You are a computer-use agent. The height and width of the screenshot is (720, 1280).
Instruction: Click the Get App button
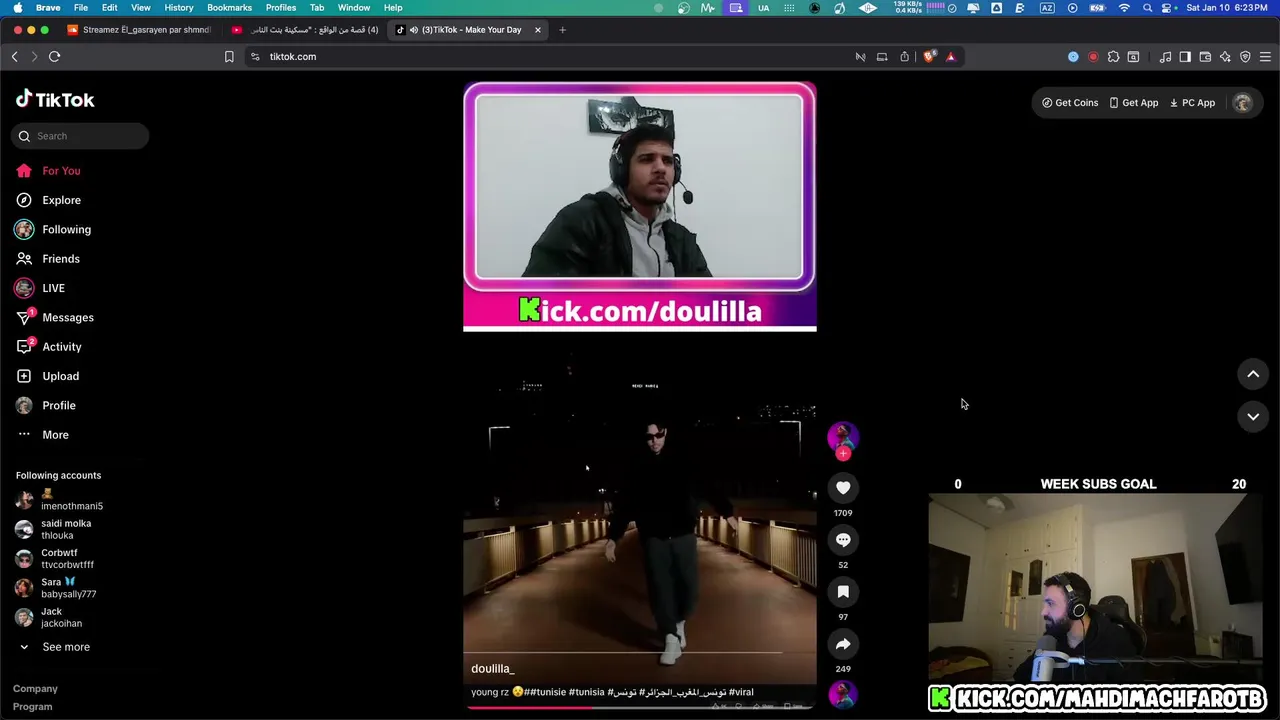(x=1134, y=103)
